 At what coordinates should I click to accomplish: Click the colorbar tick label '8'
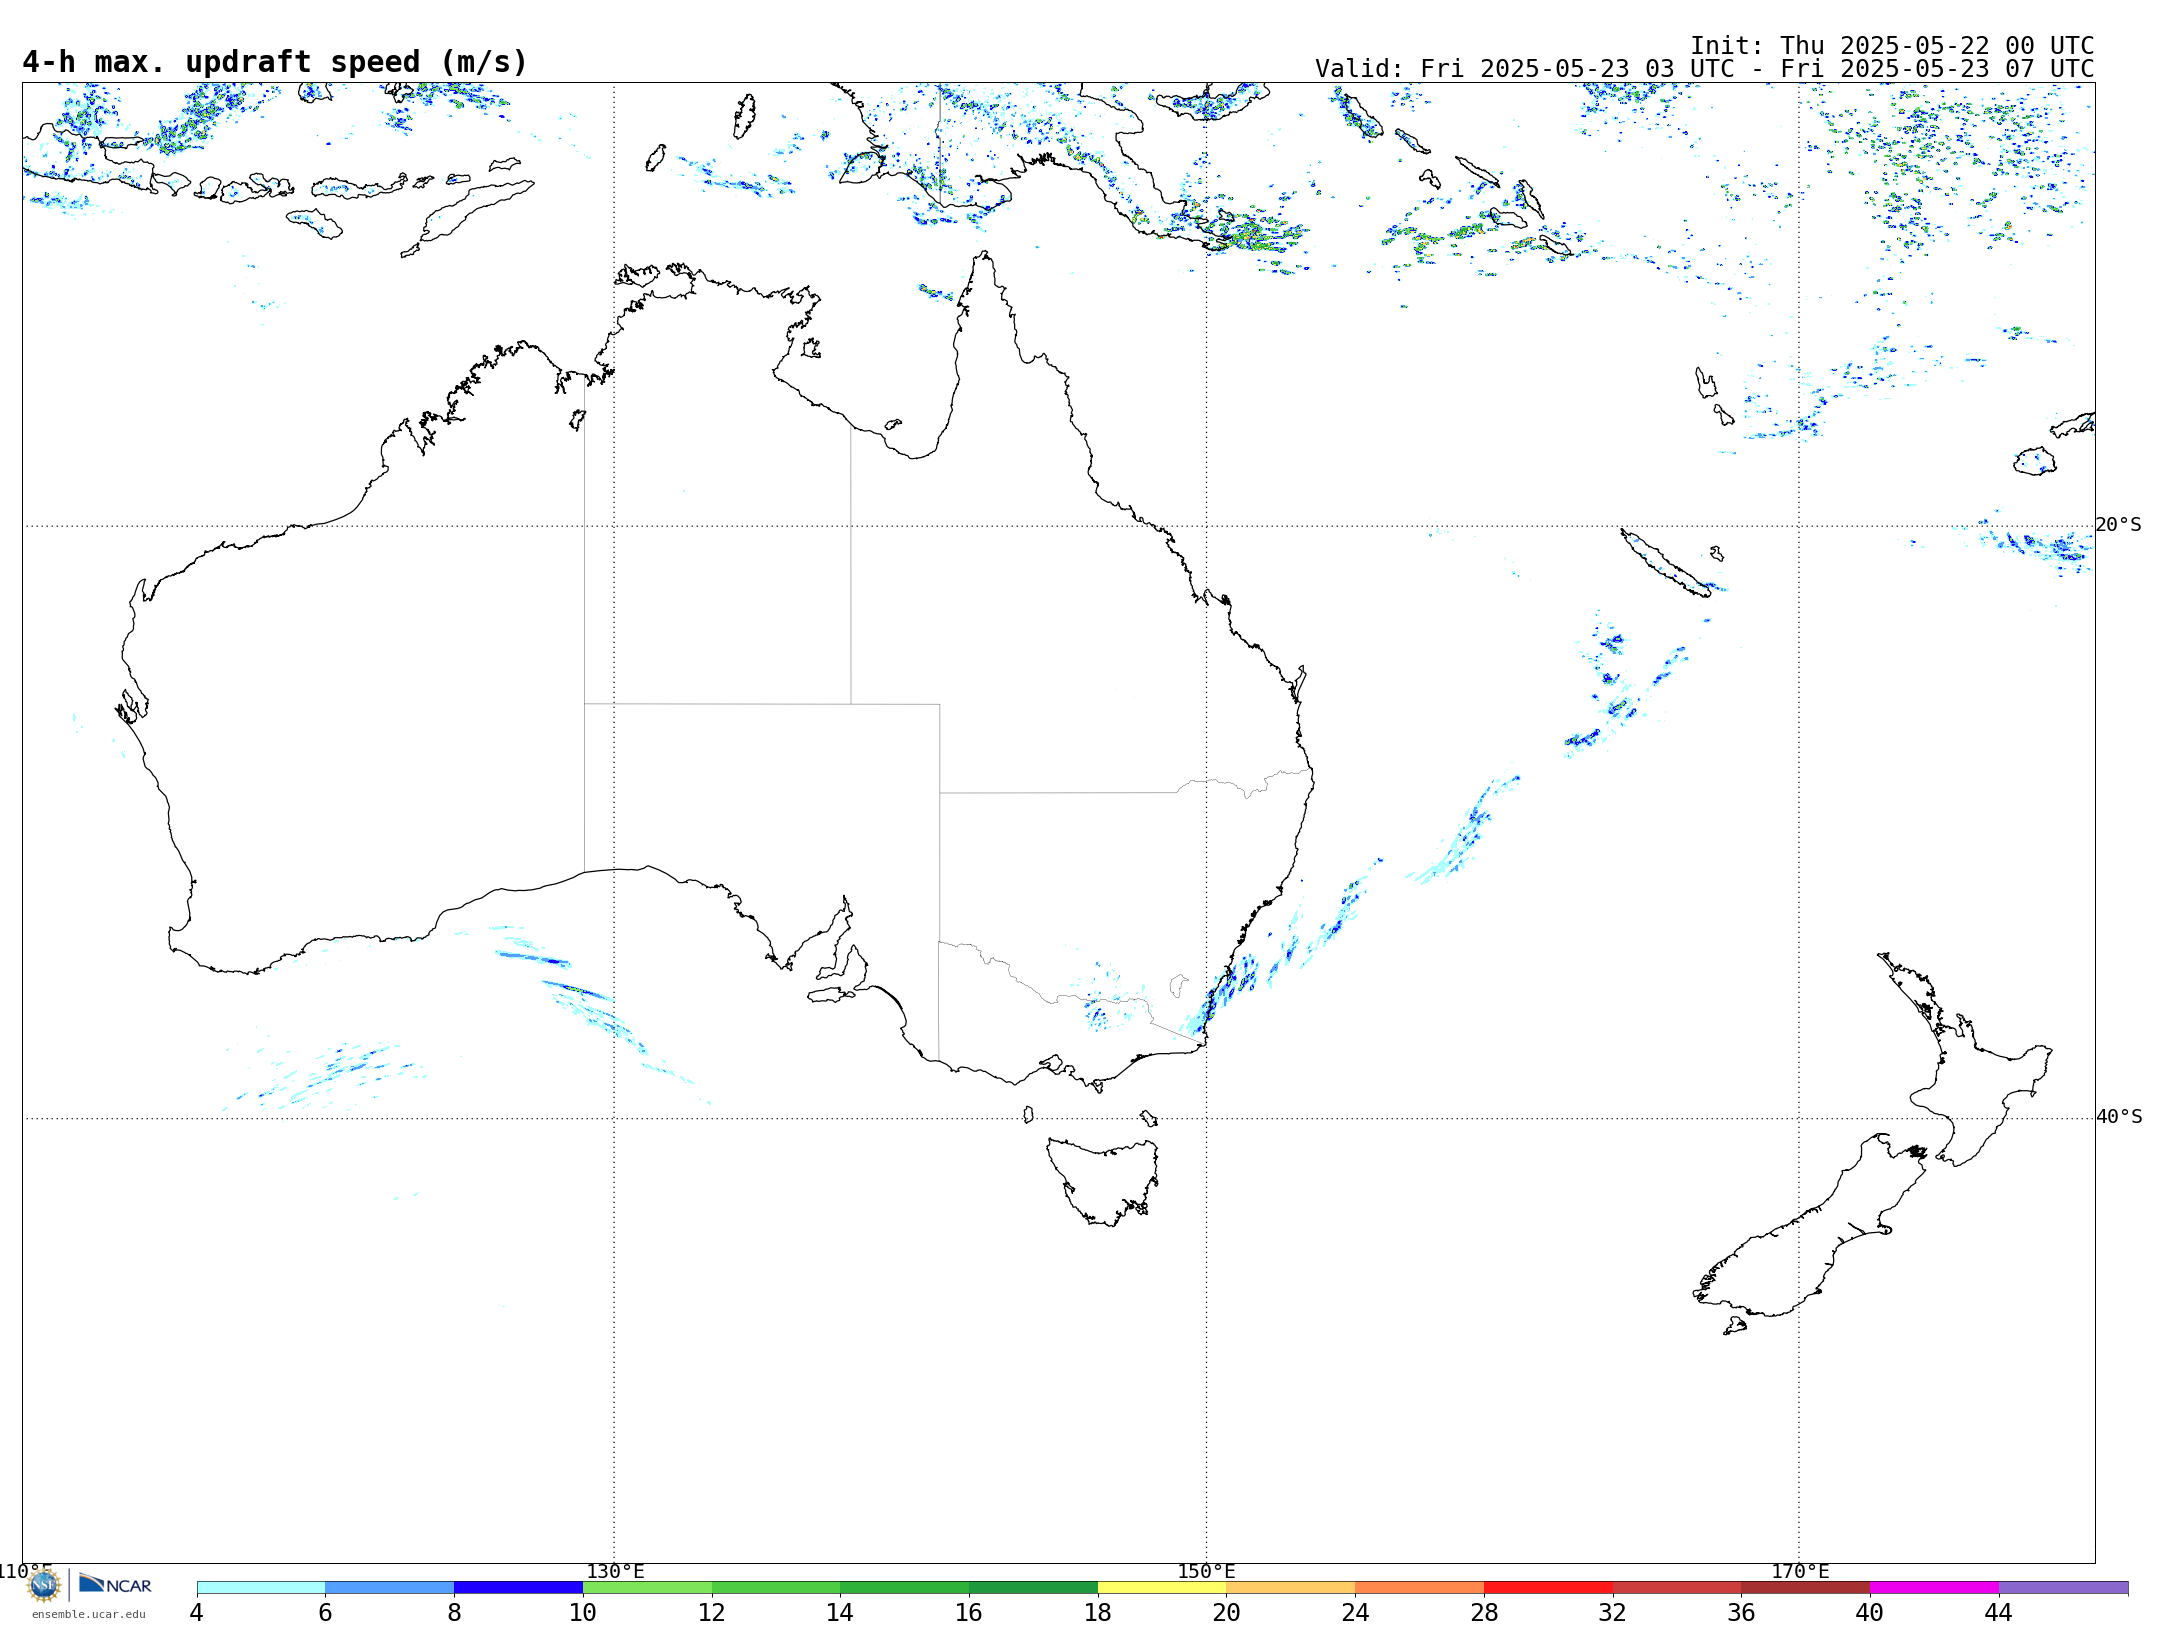pos(454,1613)
